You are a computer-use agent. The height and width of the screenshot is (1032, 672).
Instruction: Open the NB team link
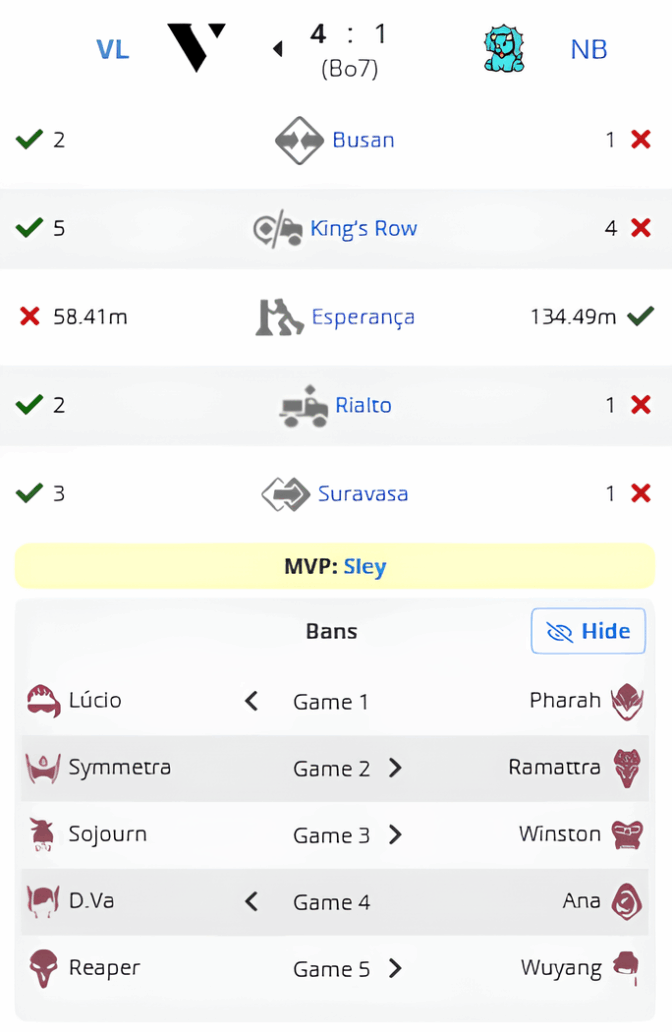tap(589, 49)
